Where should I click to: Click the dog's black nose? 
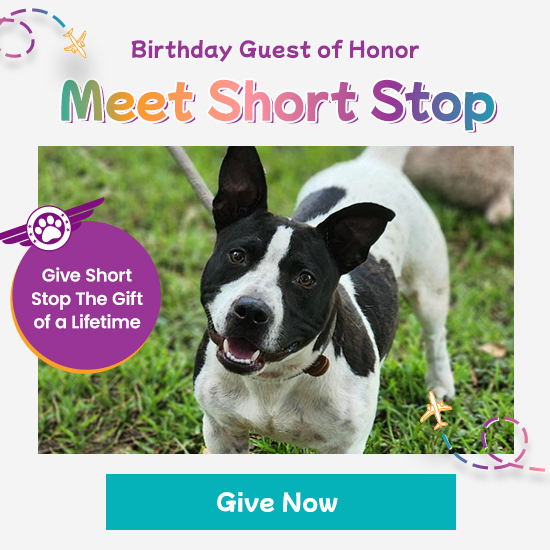(251, 310)
